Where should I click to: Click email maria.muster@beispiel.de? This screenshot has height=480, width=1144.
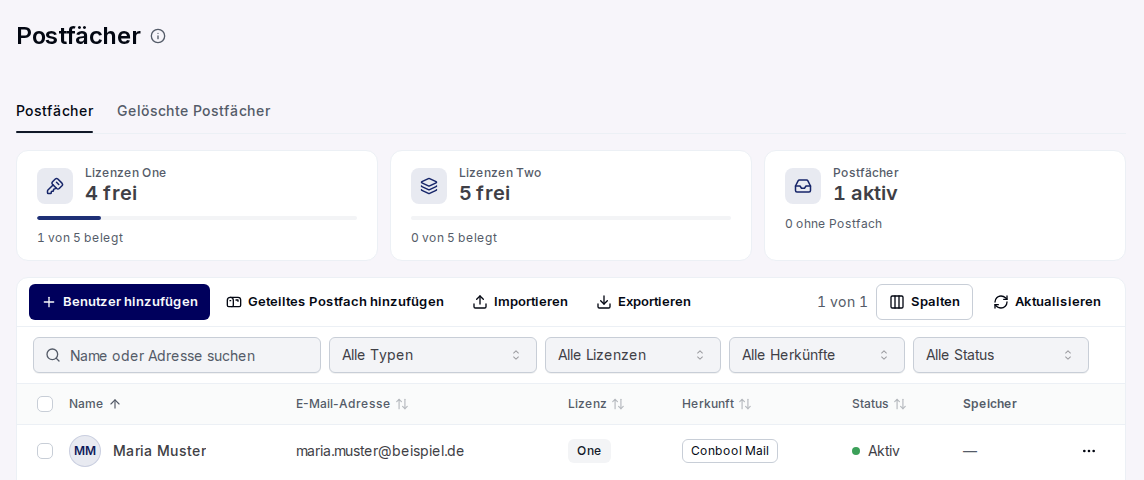(380, 451)
